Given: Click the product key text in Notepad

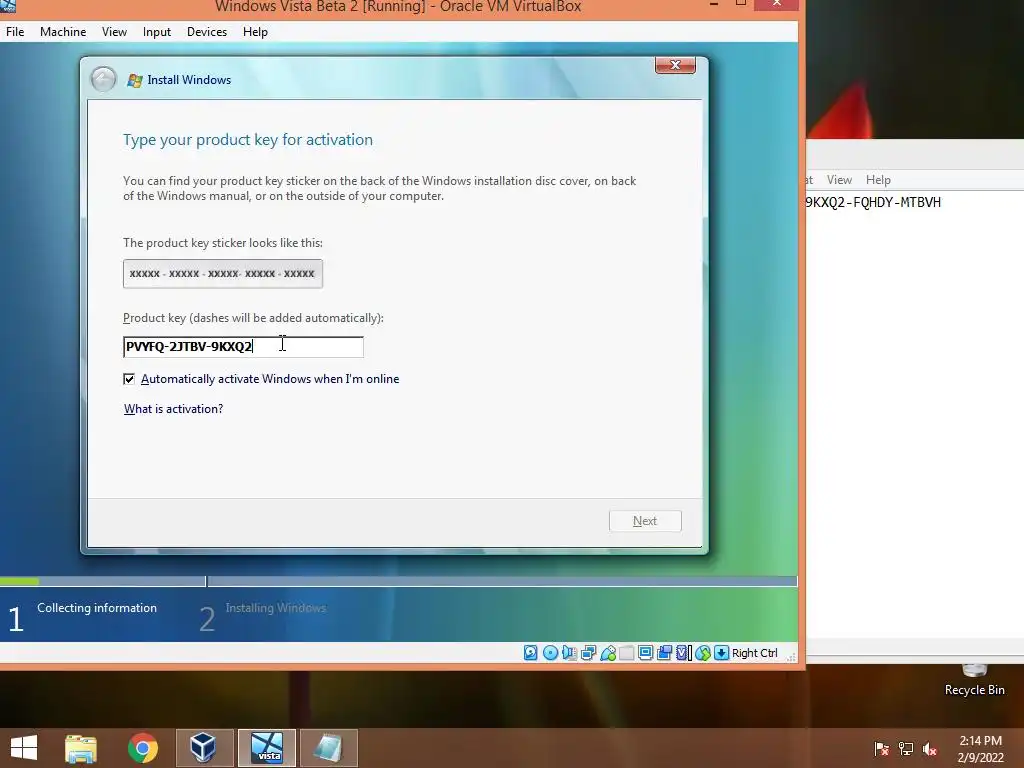Looking at the screenshot, I should click(873, 202).
